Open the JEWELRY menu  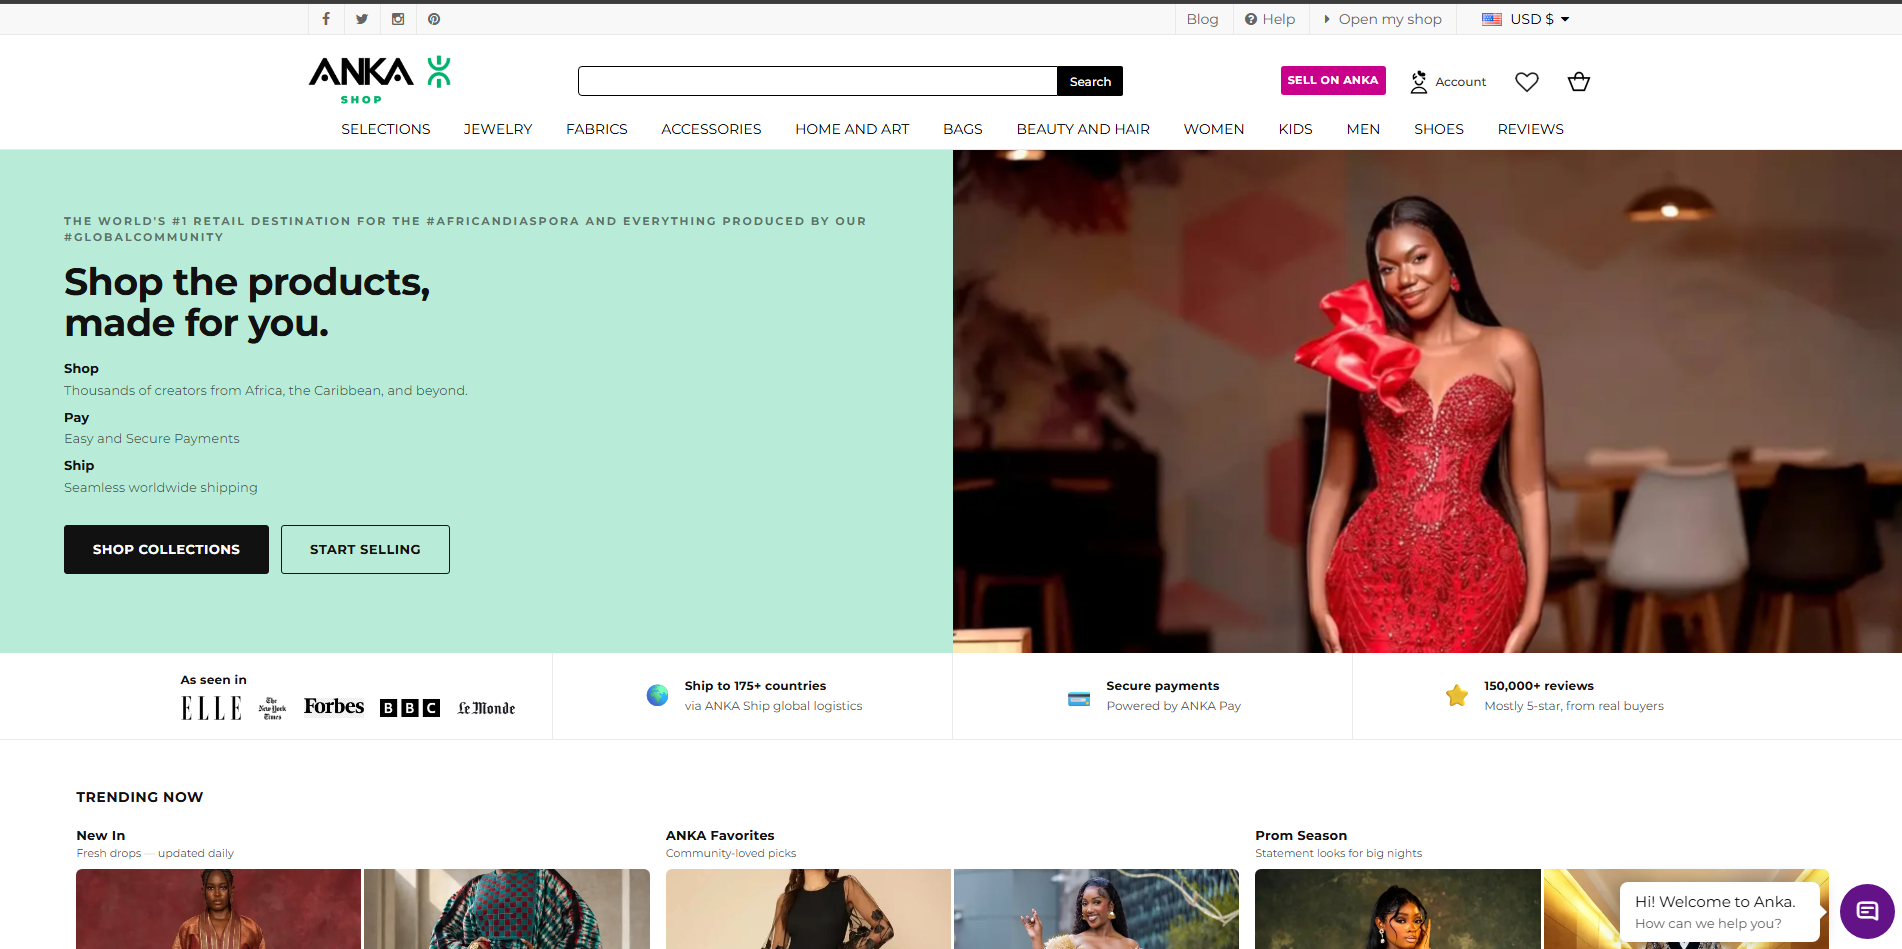tap(498, 129)
